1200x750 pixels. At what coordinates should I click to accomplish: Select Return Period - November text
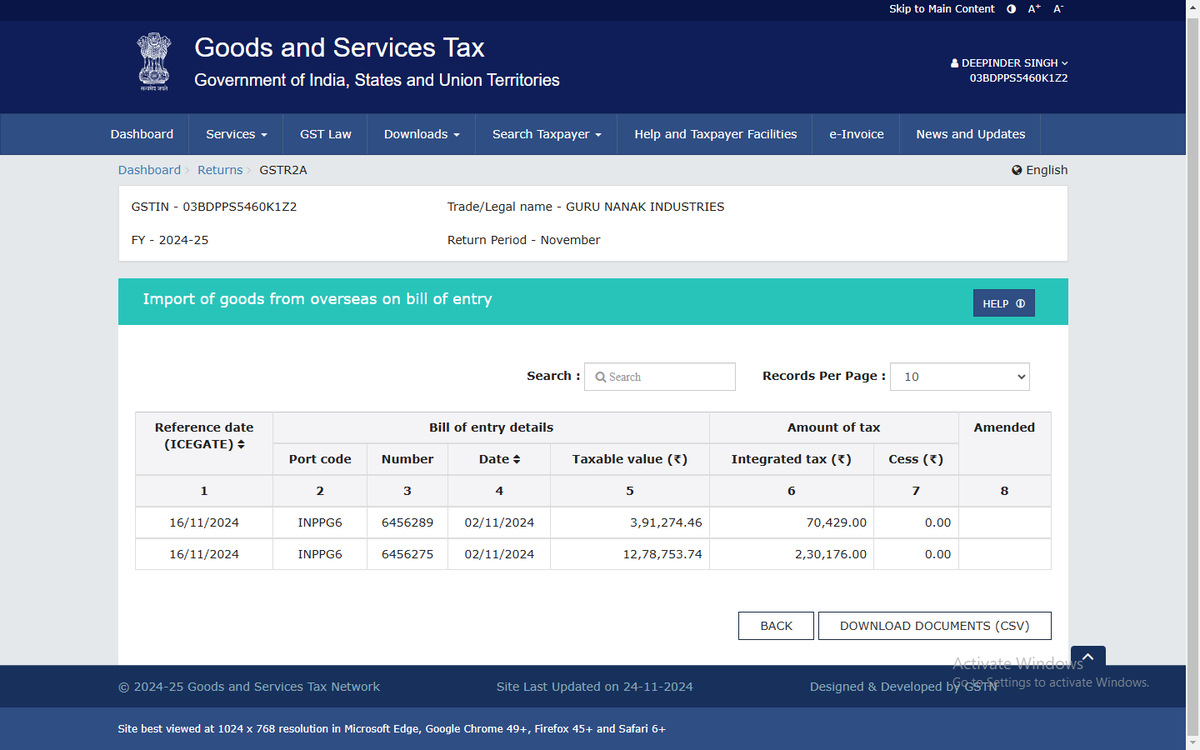click(524, 240)
